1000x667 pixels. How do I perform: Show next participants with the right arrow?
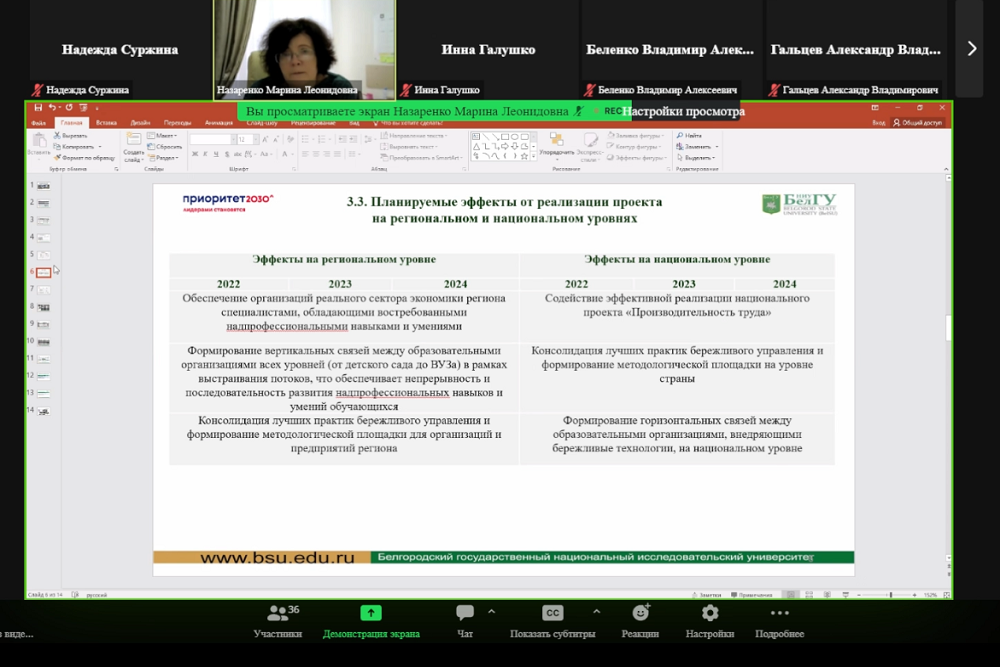(971, 48)
